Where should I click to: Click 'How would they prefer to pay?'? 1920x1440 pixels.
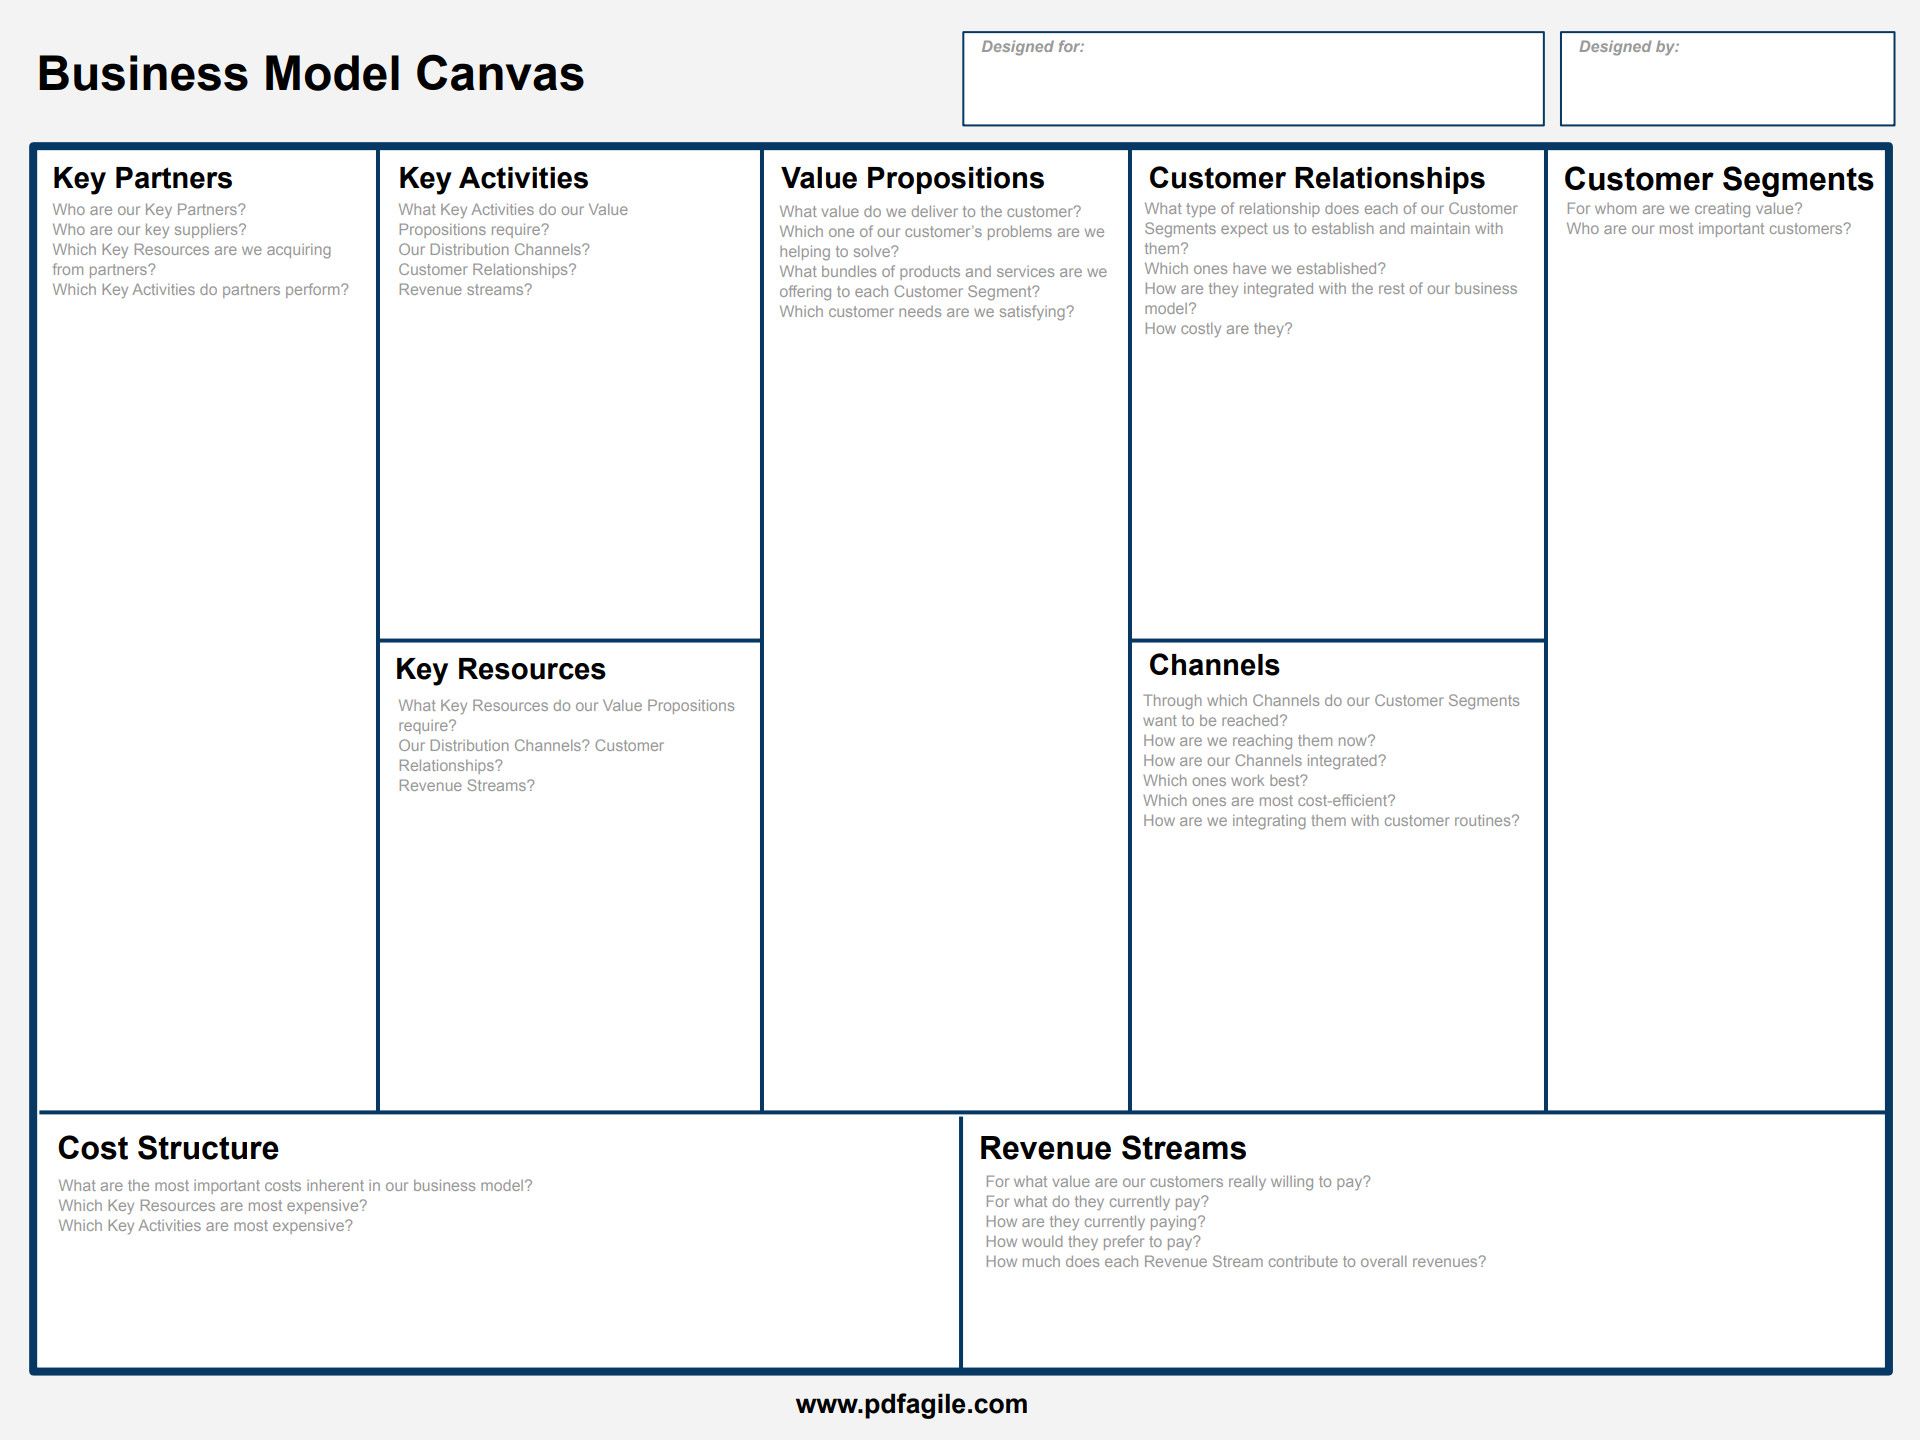[x=1093, y=1242]
